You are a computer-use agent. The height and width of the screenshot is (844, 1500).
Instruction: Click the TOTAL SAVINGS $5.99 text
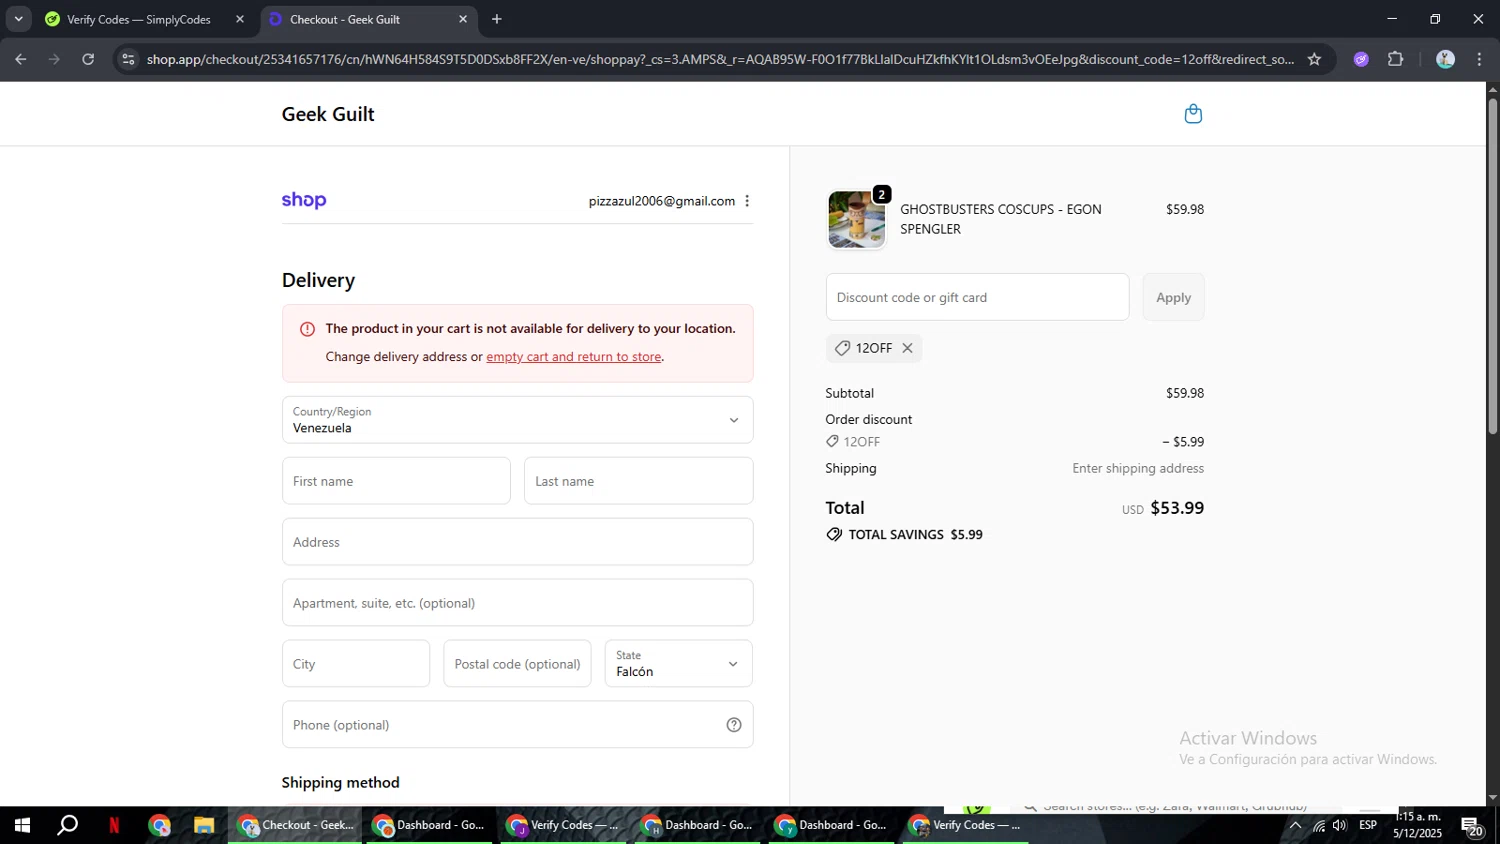(915, 535)
